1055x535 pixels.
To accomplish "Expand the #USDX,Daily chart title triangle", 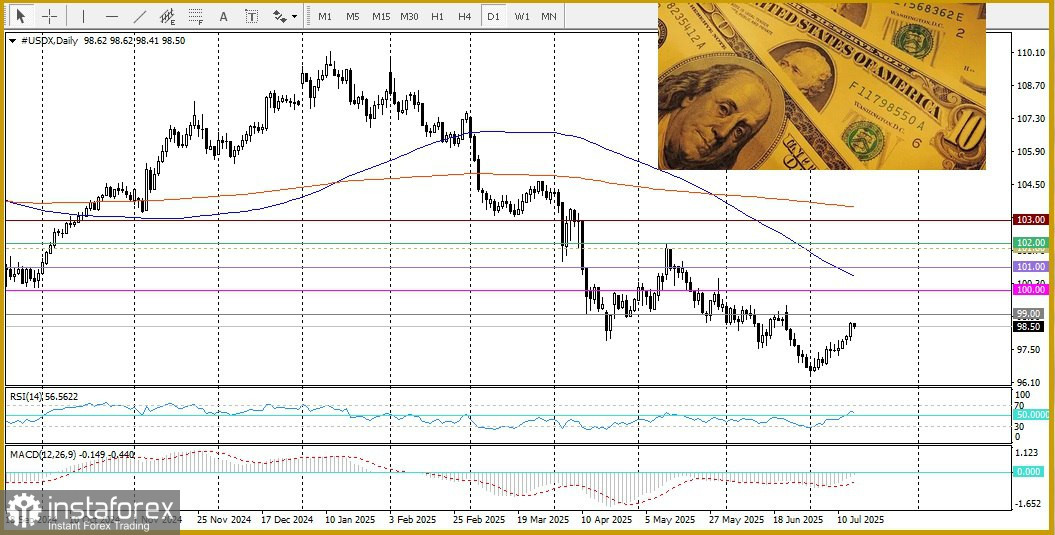I will 13,41.
